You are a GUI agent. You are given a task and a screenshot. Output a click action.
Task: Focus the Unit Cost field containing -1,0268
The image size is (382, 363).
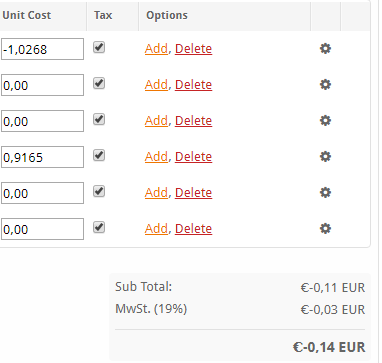42,49
